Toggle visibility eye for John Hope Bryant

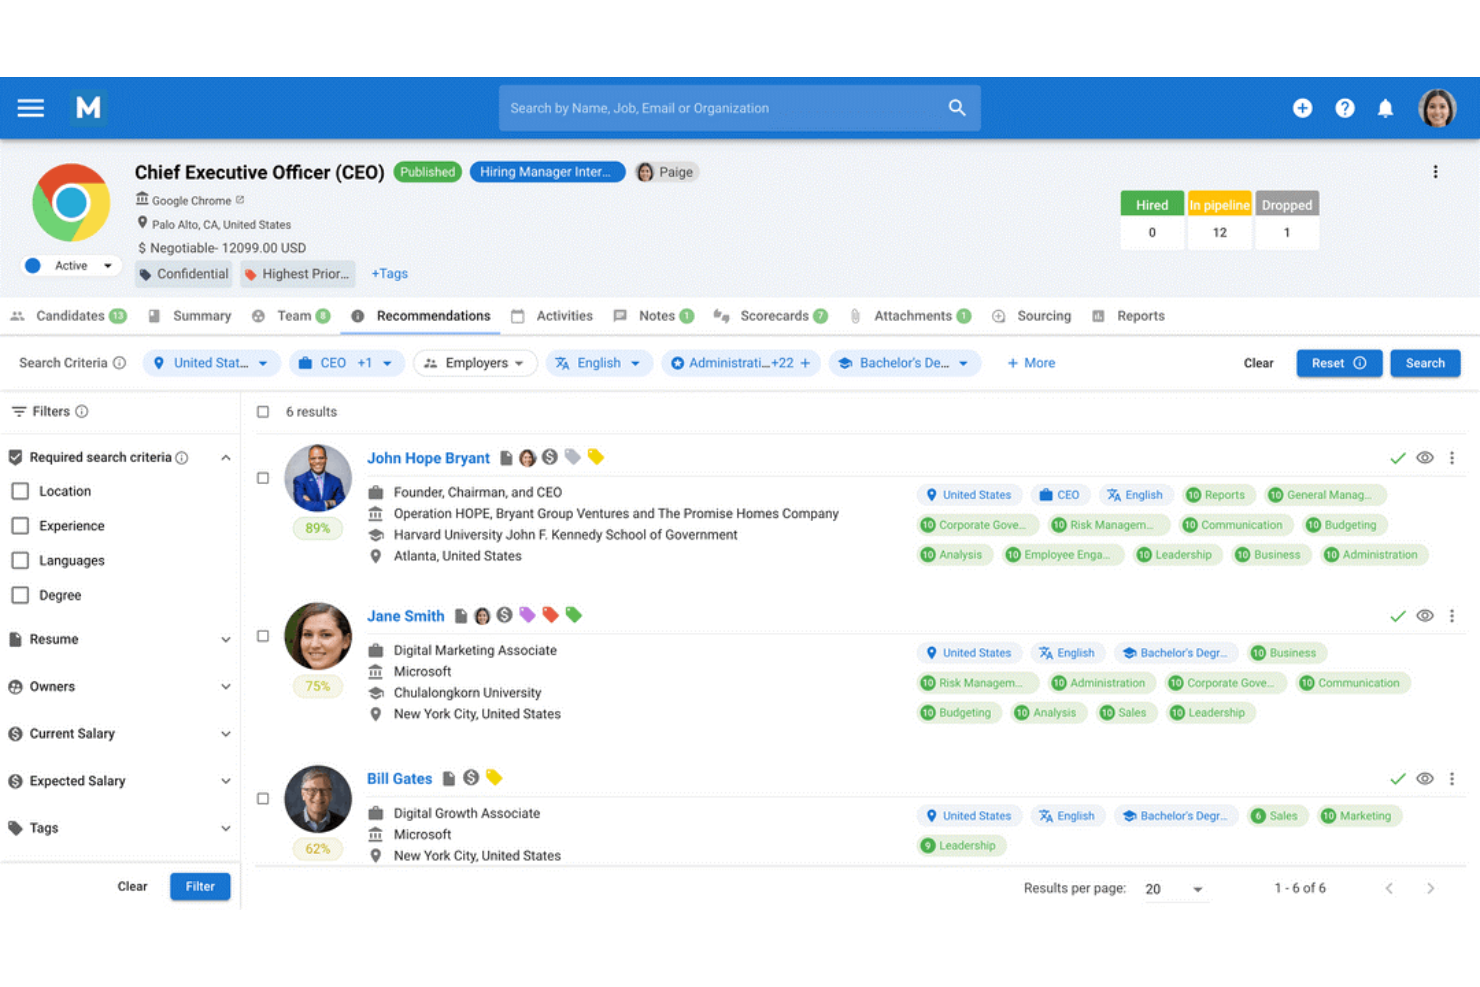tap(1425, 458)
